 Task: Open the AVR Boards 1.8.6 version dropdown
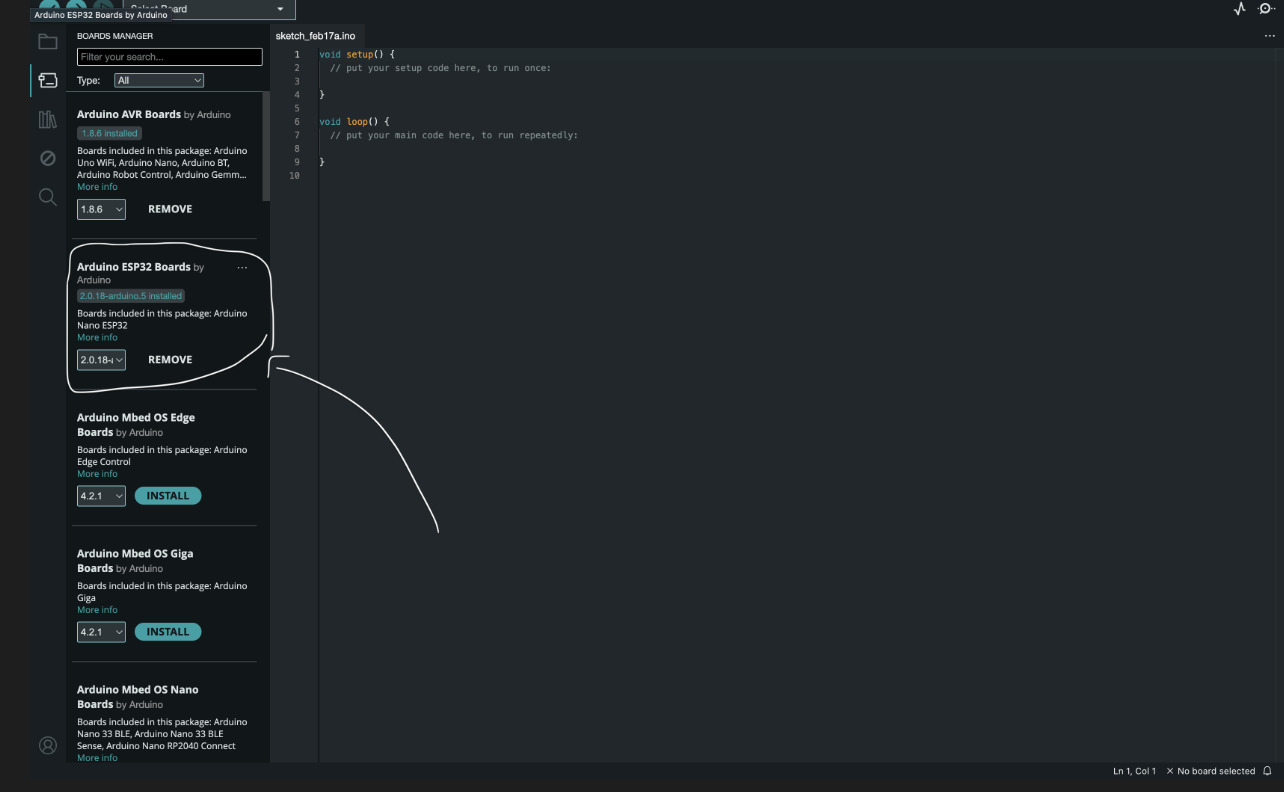tap(101, 209)
